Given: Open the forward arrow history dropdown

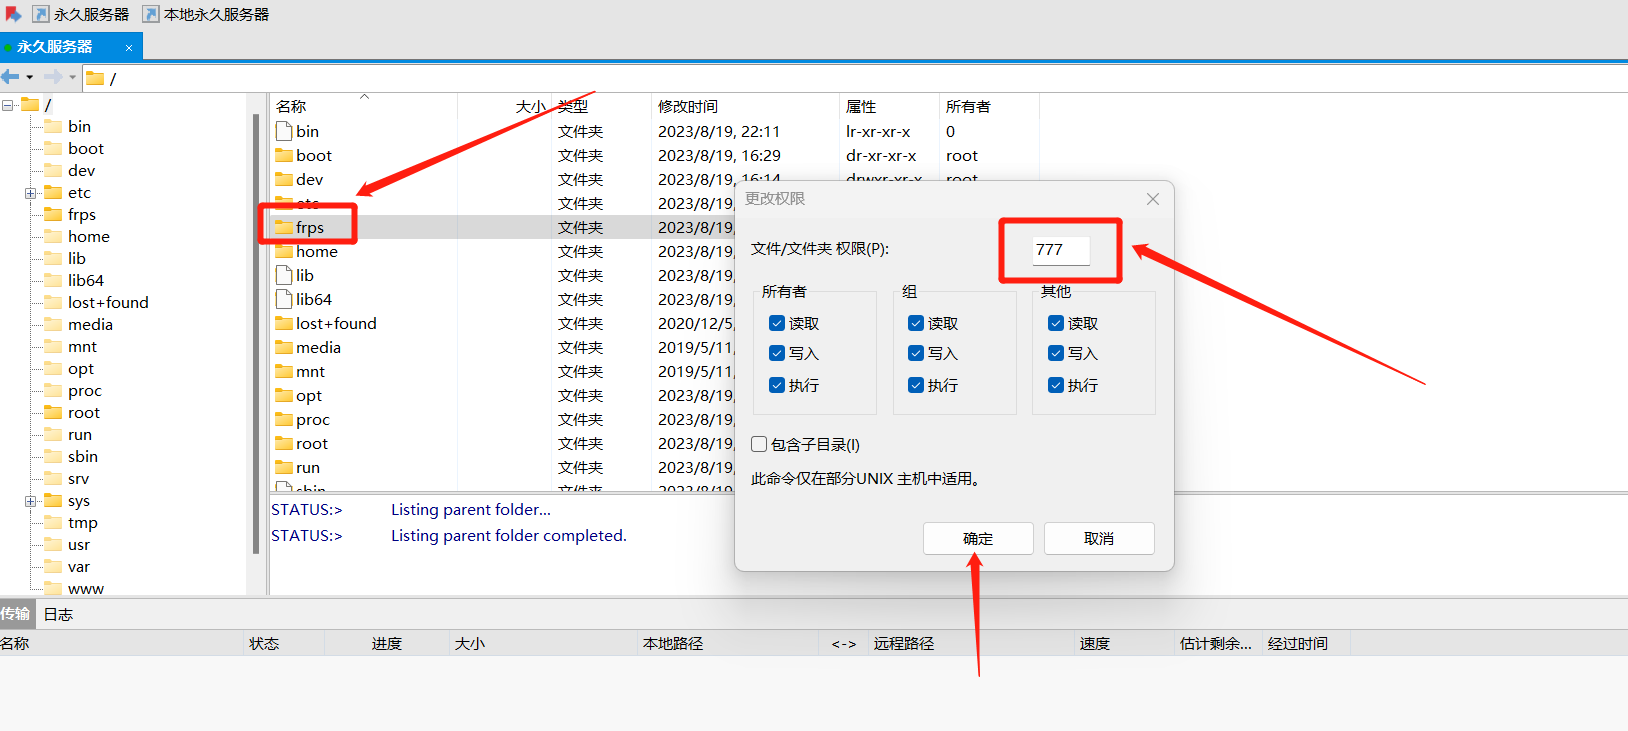Looking at the screenshot, I should (x=72, y=77).
